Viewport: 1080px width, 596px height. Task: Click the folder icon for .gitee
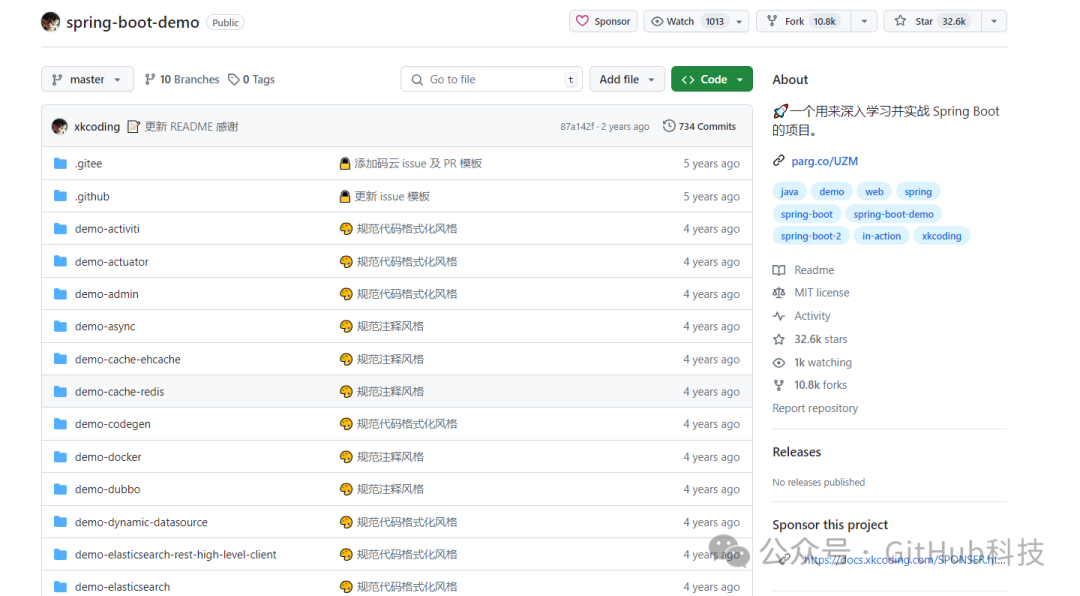coord(61,163)
